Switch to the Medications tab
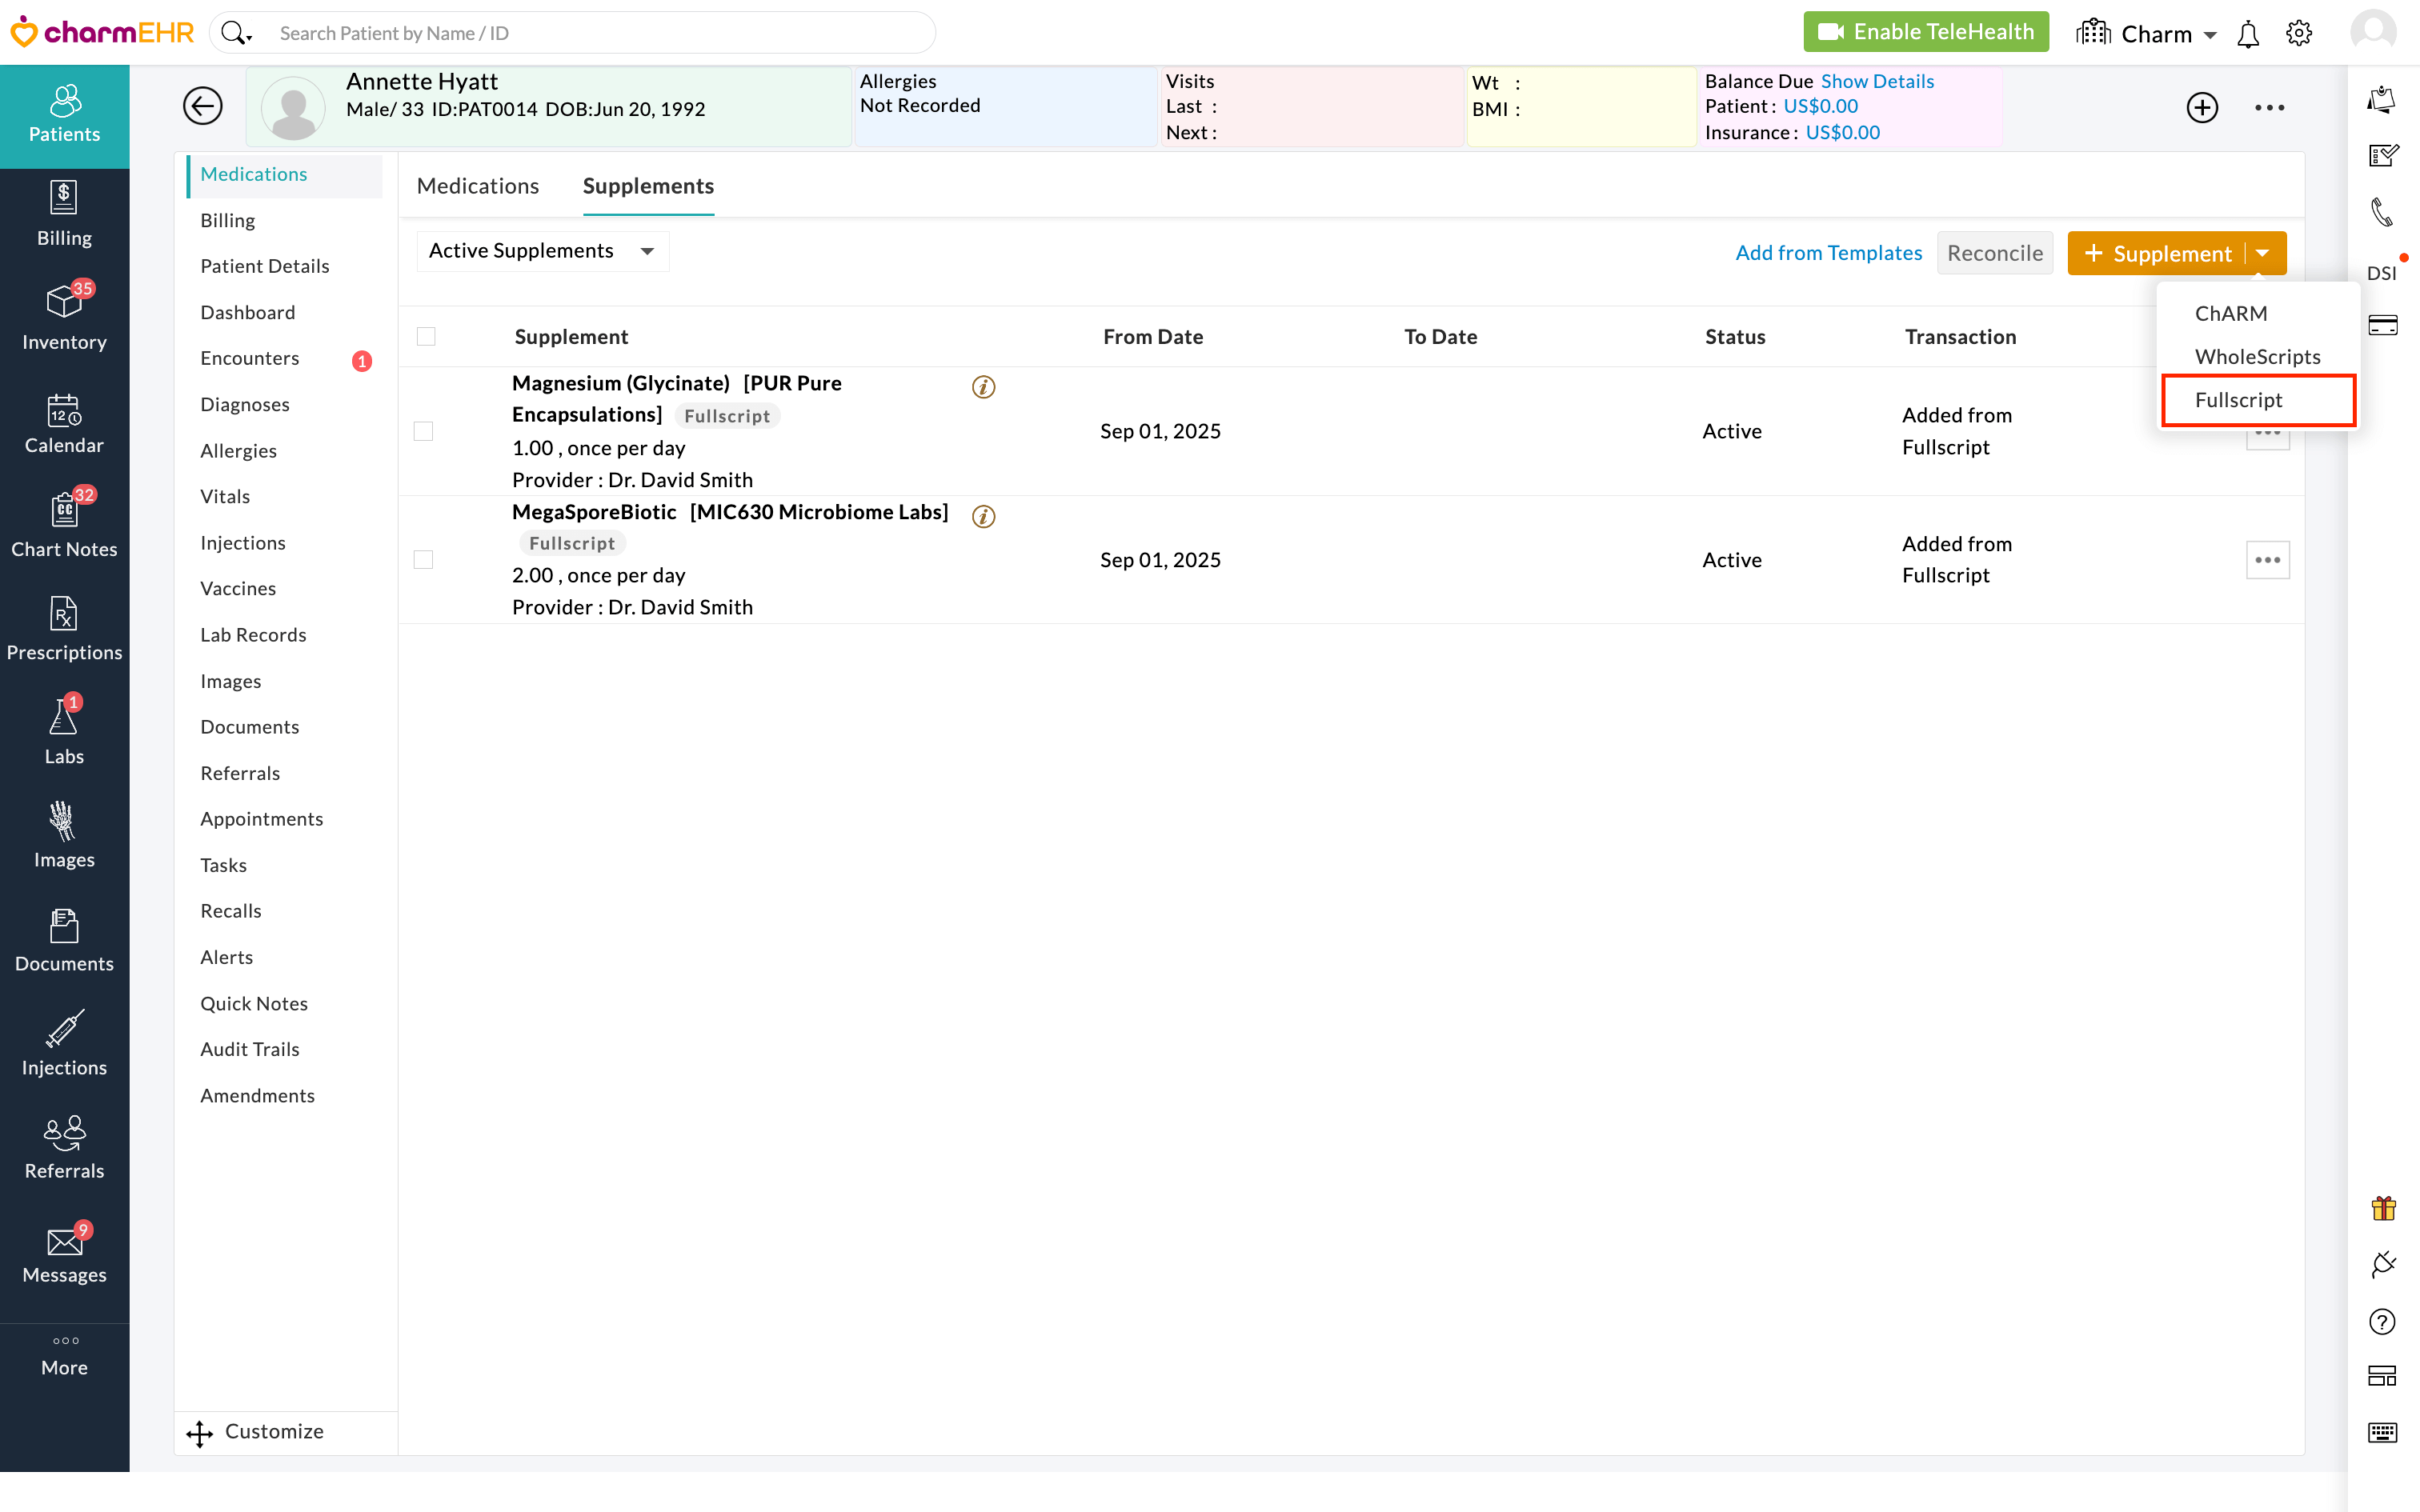 coord(478,186)
